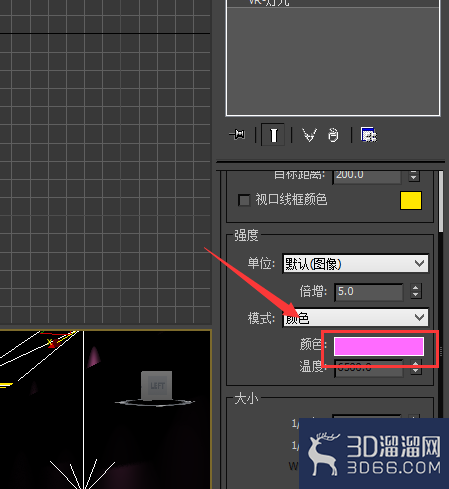Open the 模式 dropdown
This screenshot has width=449, height=489.
[x=355, y=318]
